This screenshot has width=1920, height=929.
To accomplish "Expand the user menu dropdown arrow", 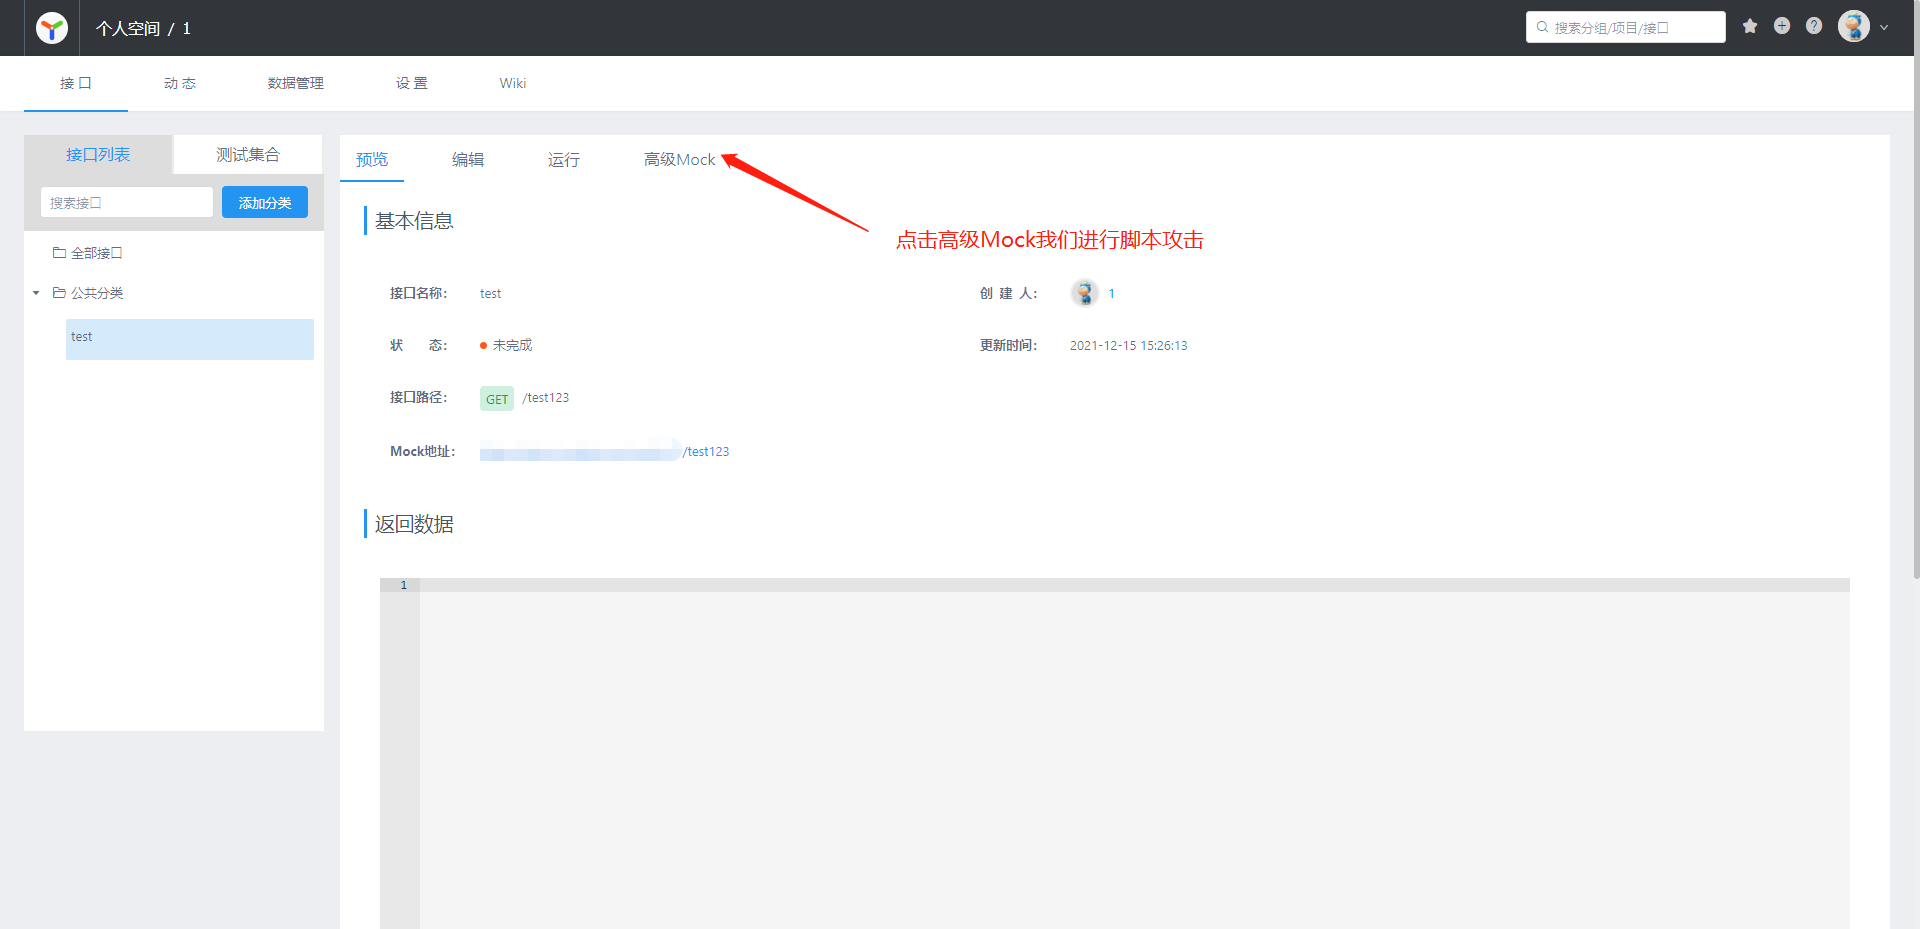I will (1884, 28).
